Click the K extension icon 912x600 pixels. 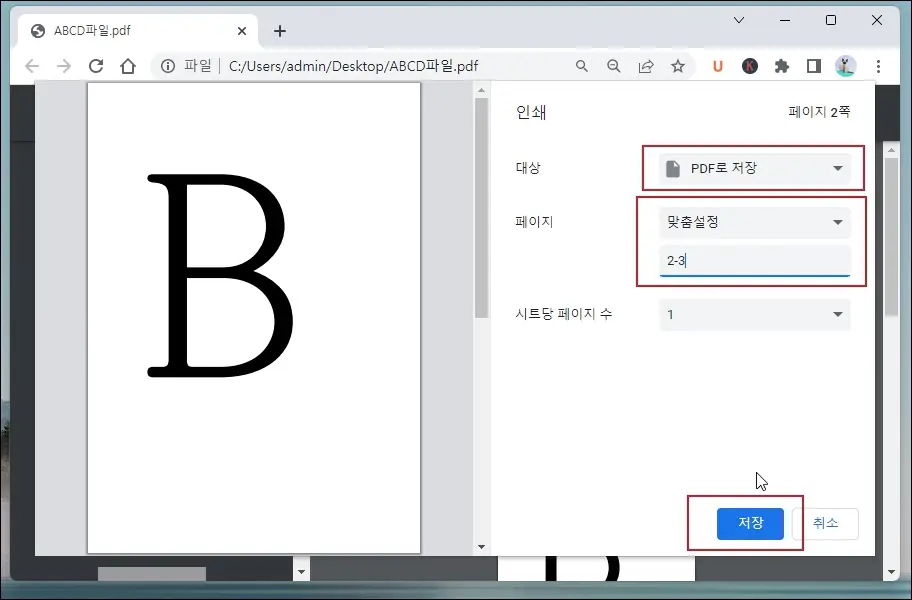coord(749,66)
